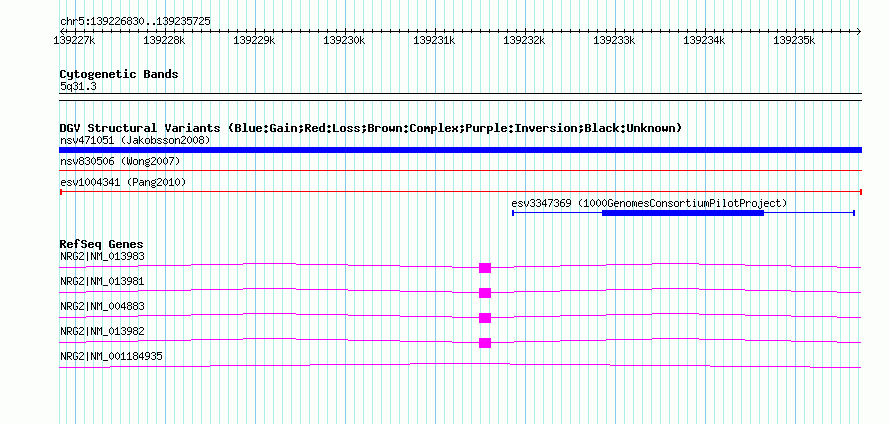
Task: Open NRG2|NM_001184935 transcript label
Action: (111, 356)
